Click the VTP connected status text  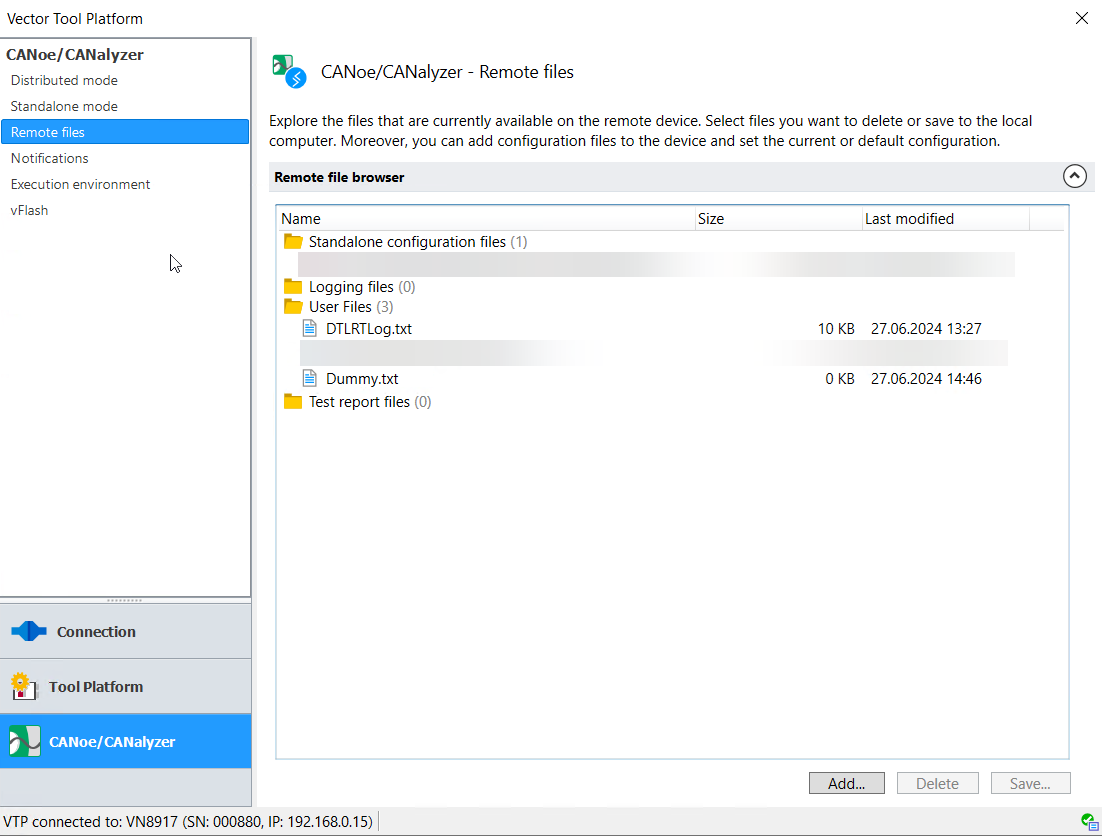point(188,821)
